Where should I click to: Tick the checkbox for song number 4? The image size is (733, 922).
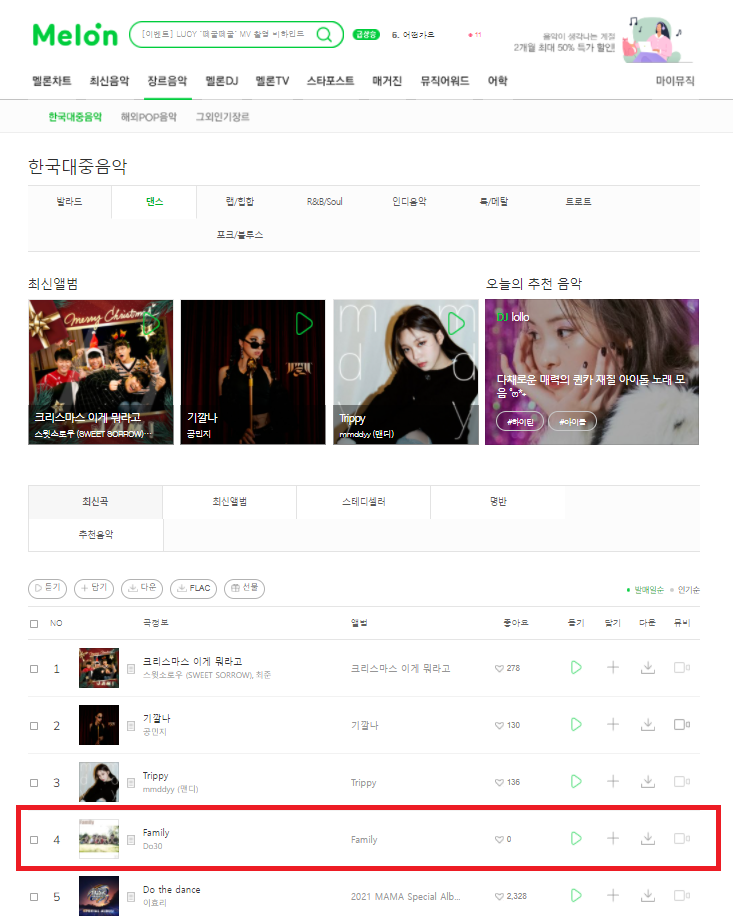pos(34,840)
